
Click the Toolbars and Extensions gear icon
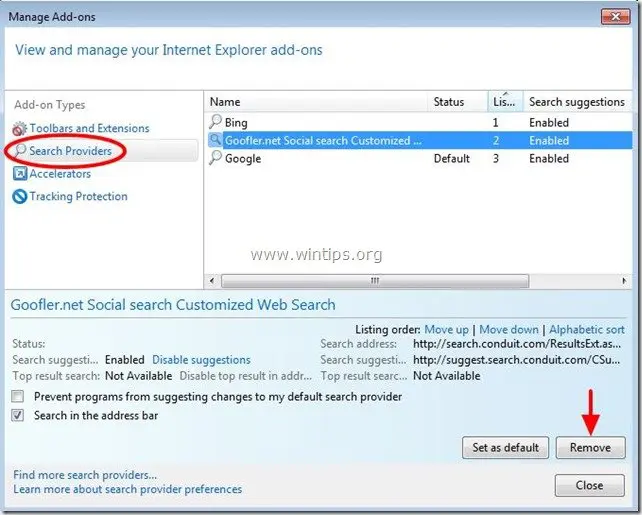[19, 129]
